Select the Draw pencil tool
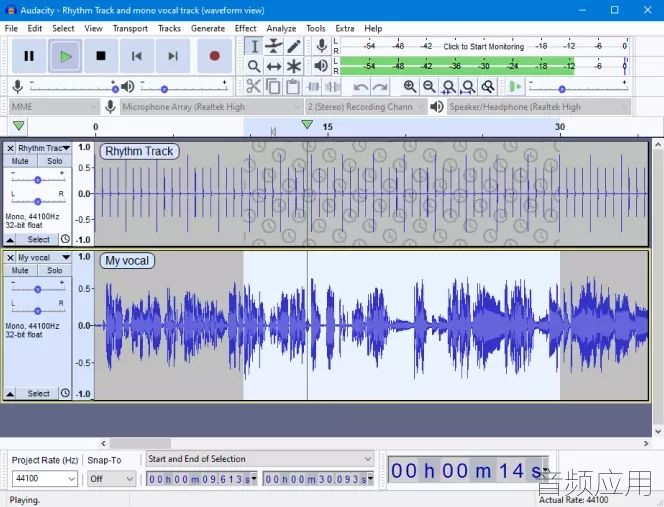This screenshot has width=664, height=507. click(294, 46)
